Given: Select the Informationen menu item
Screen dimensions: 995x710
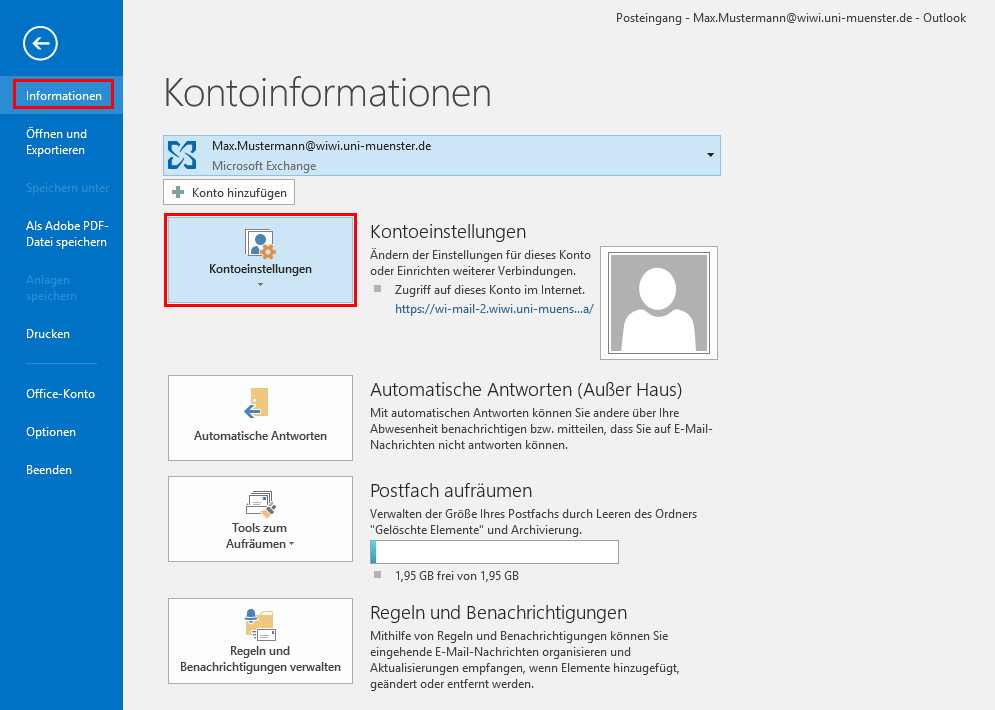Looking at the screenshot, I should point(63,95).
